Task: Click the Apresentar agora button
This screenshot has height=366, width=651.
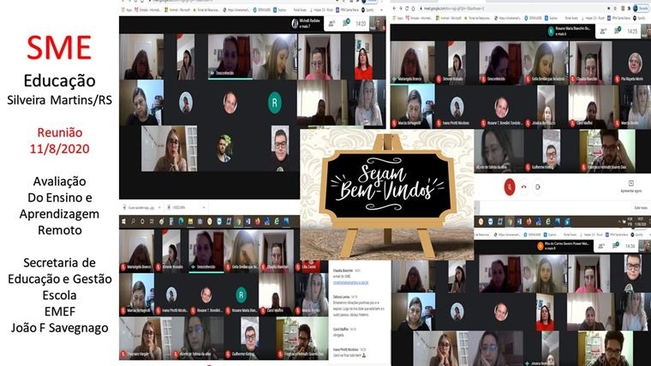Action: (631, 186)
